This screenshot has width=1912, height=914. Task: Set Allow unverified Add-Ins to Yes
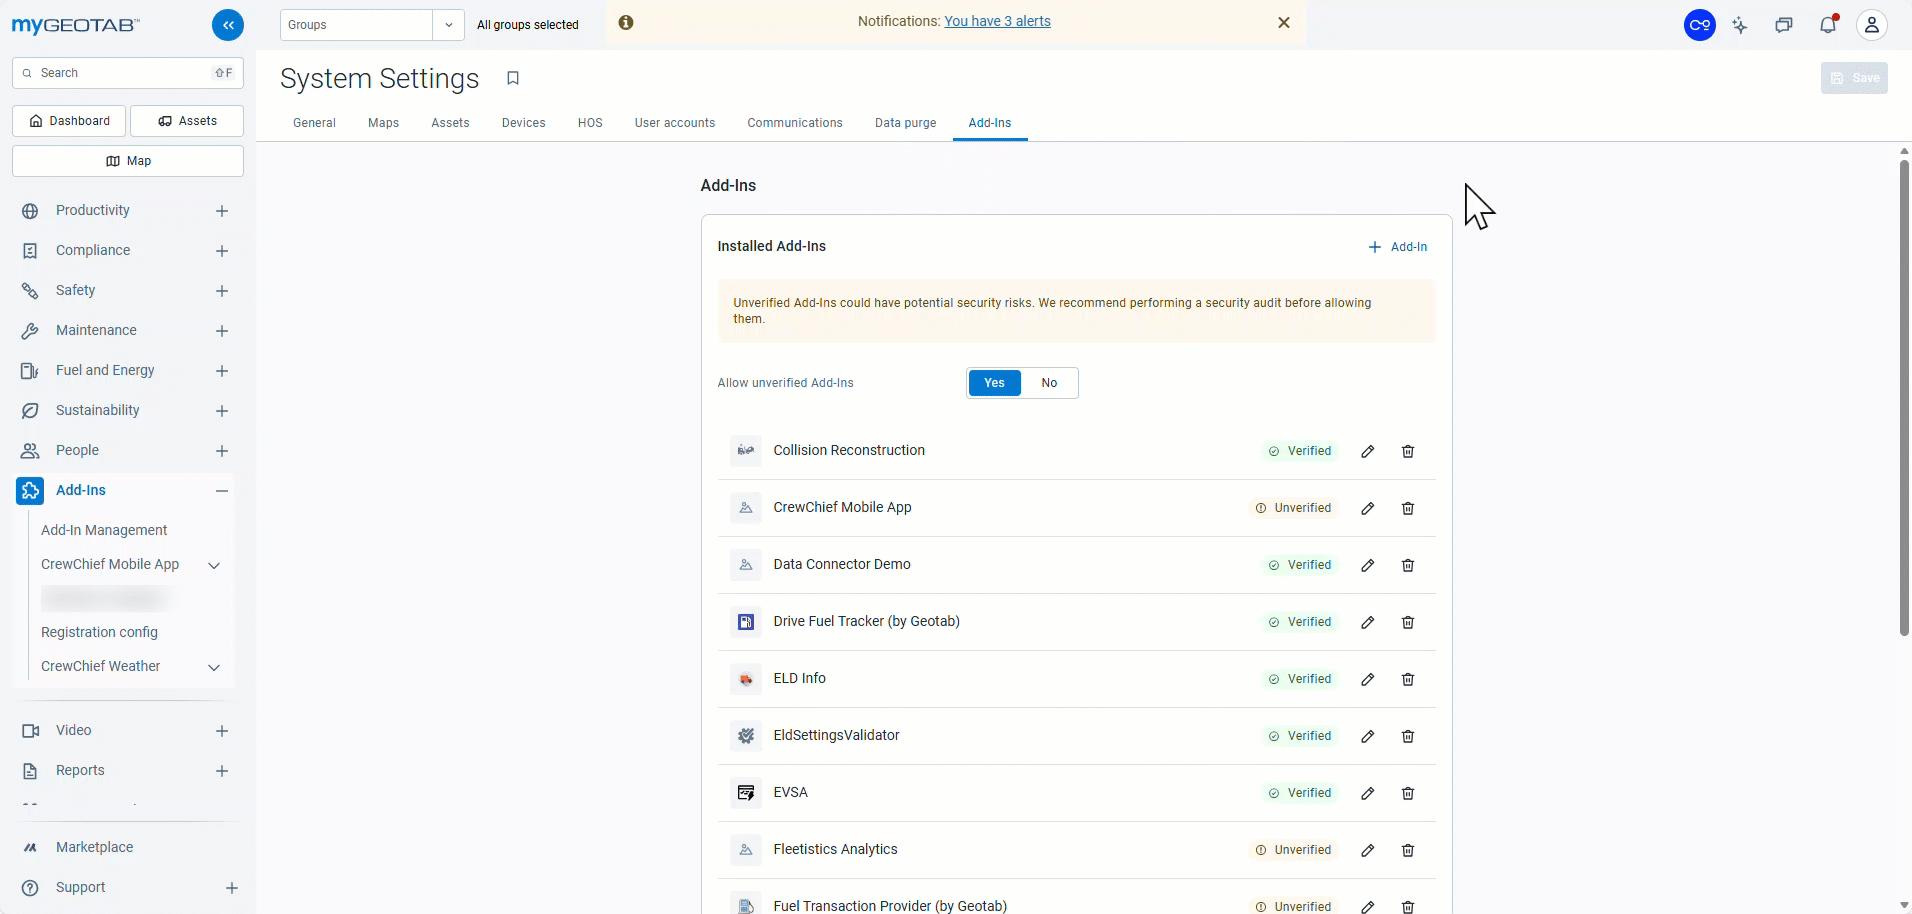point(994,383)
